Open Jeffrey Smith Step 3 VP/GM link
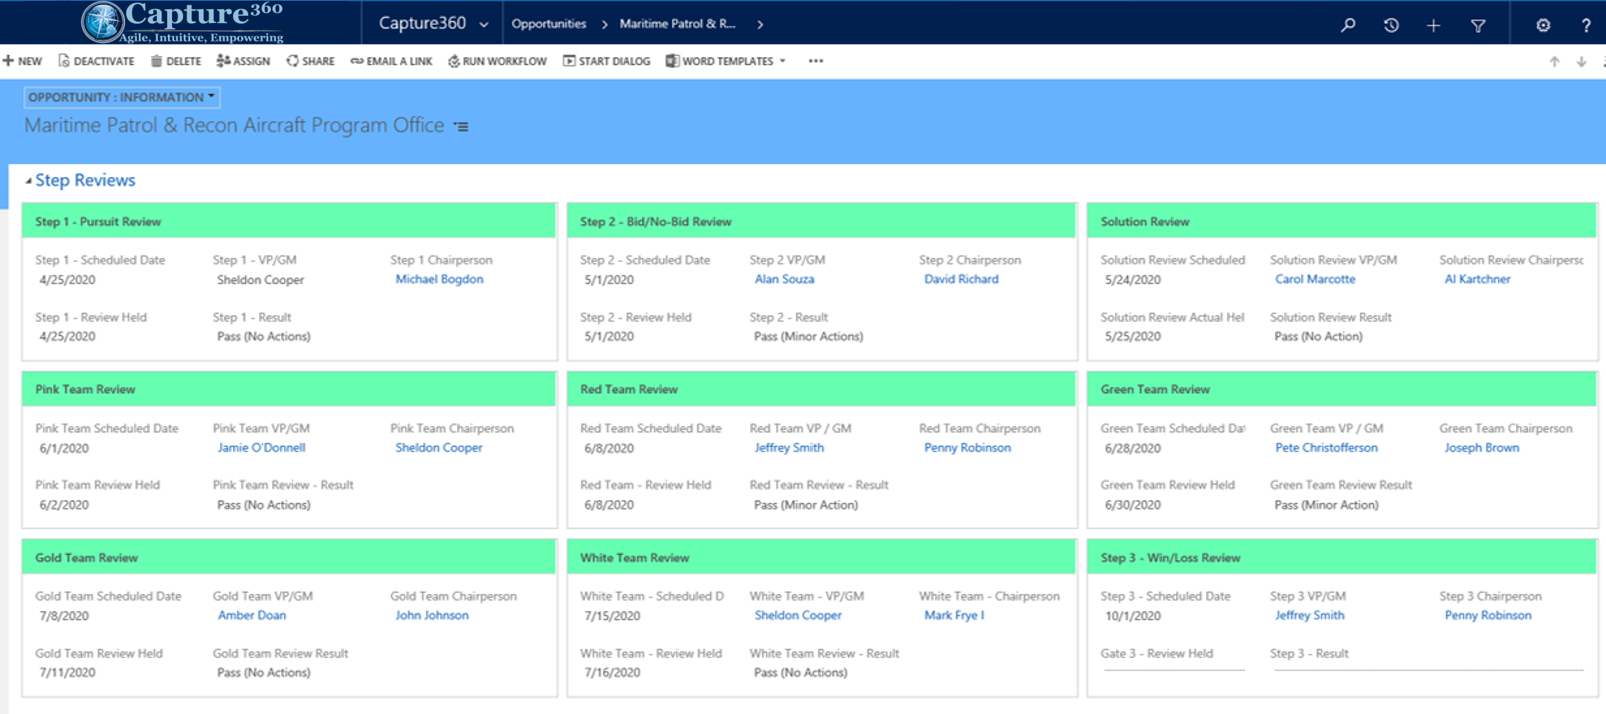Screen dimensions: 1606x714 (x=1309, y=616)
